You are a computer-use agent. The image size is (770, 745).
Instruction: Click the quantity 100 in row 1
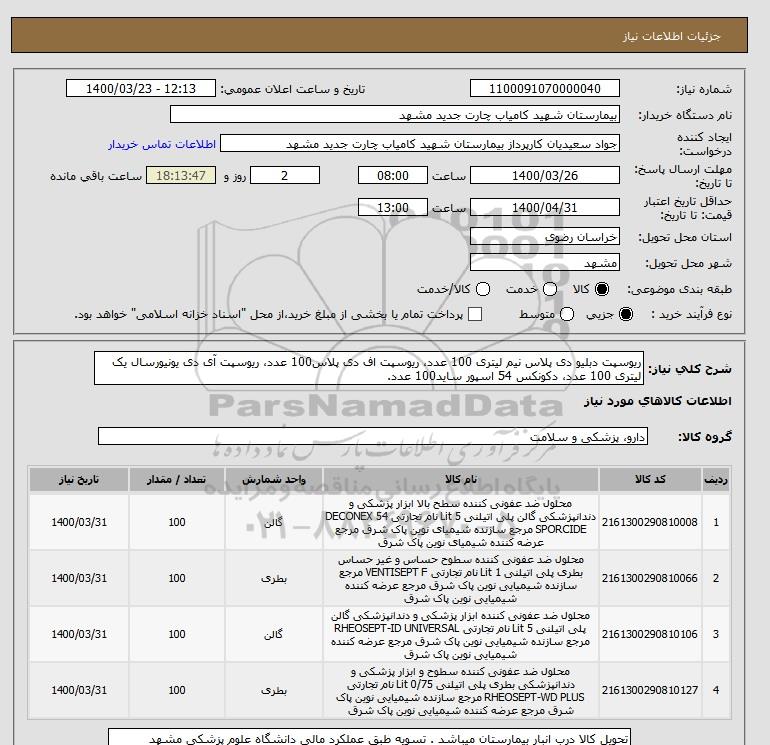coord(177,523)
